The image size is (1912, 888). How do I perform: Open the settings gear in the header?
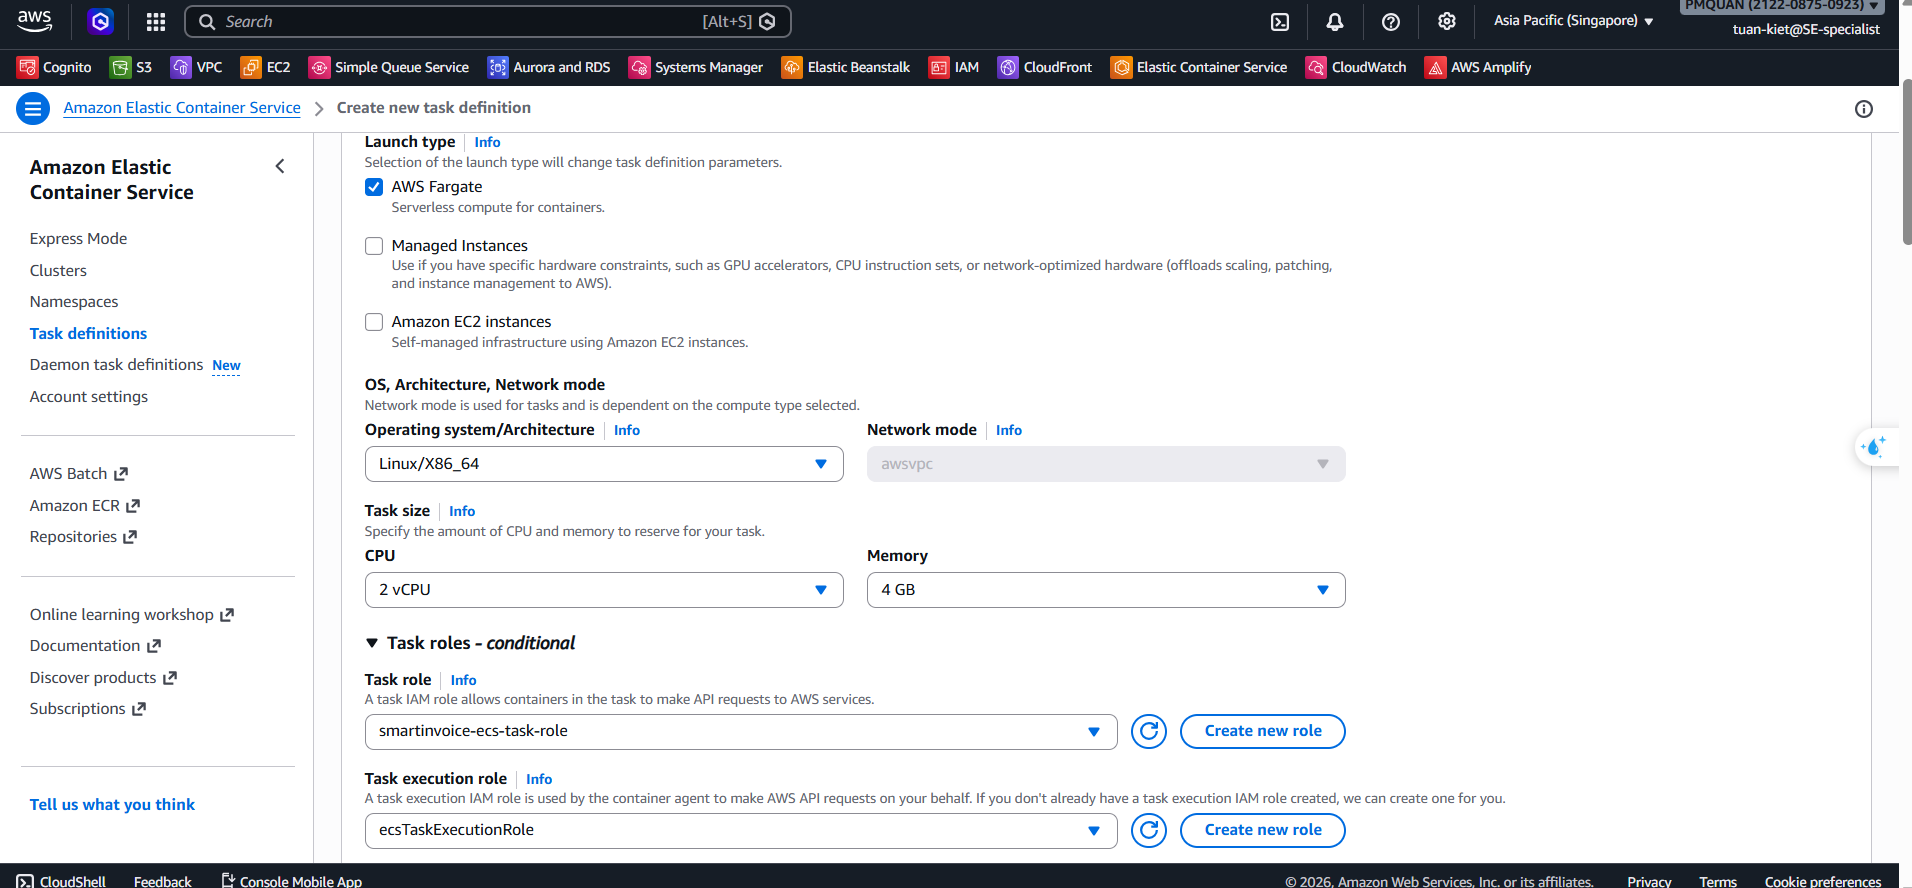tap(1446, 22)
